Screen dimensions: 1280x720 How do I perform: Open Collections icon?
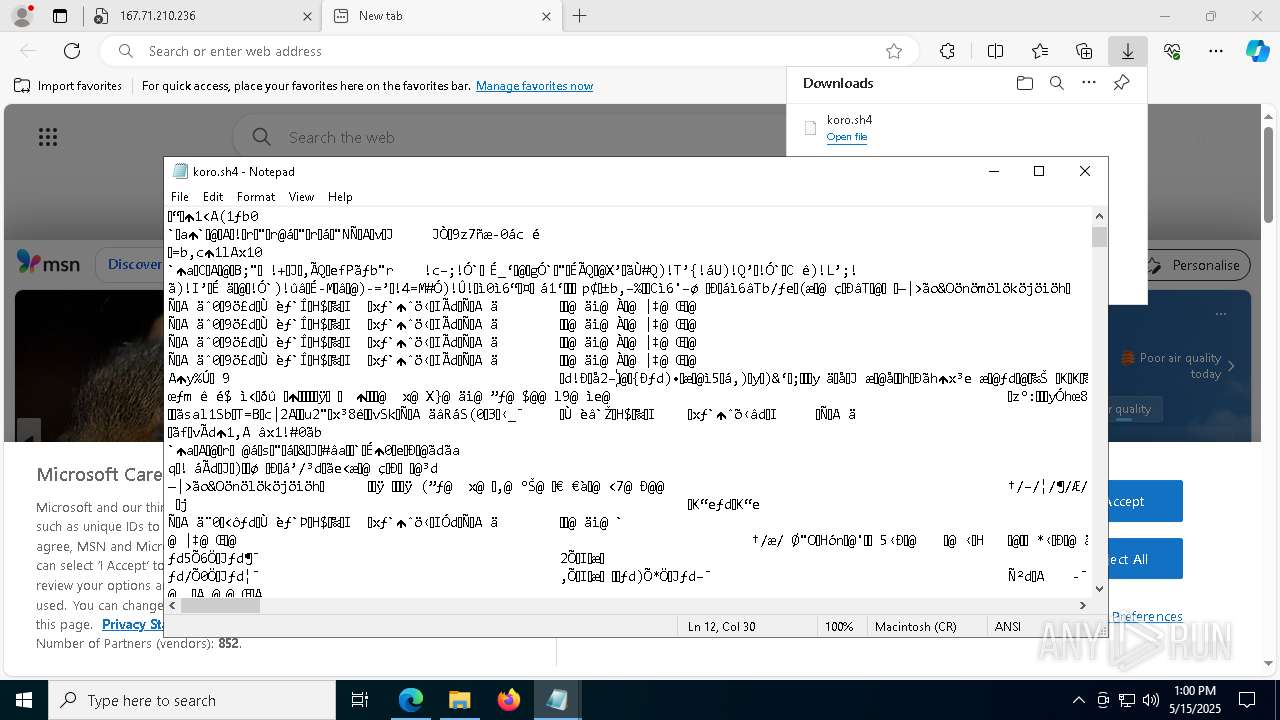(x=1084, y=51)
